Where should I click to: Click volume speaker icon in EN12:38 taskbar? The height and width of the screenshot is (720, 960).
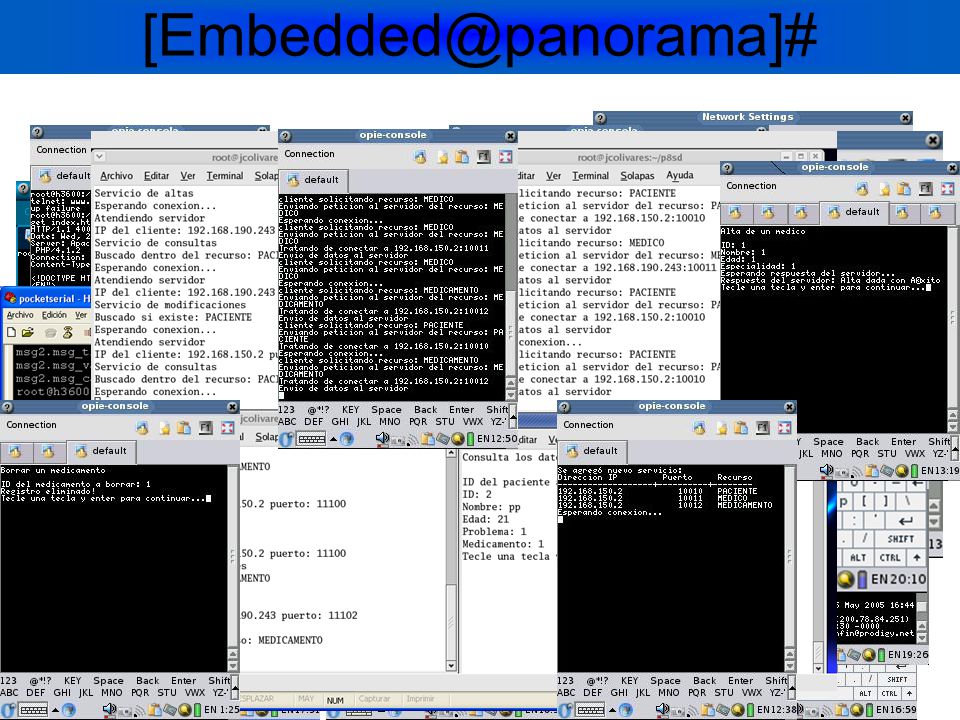pos(662,709)
